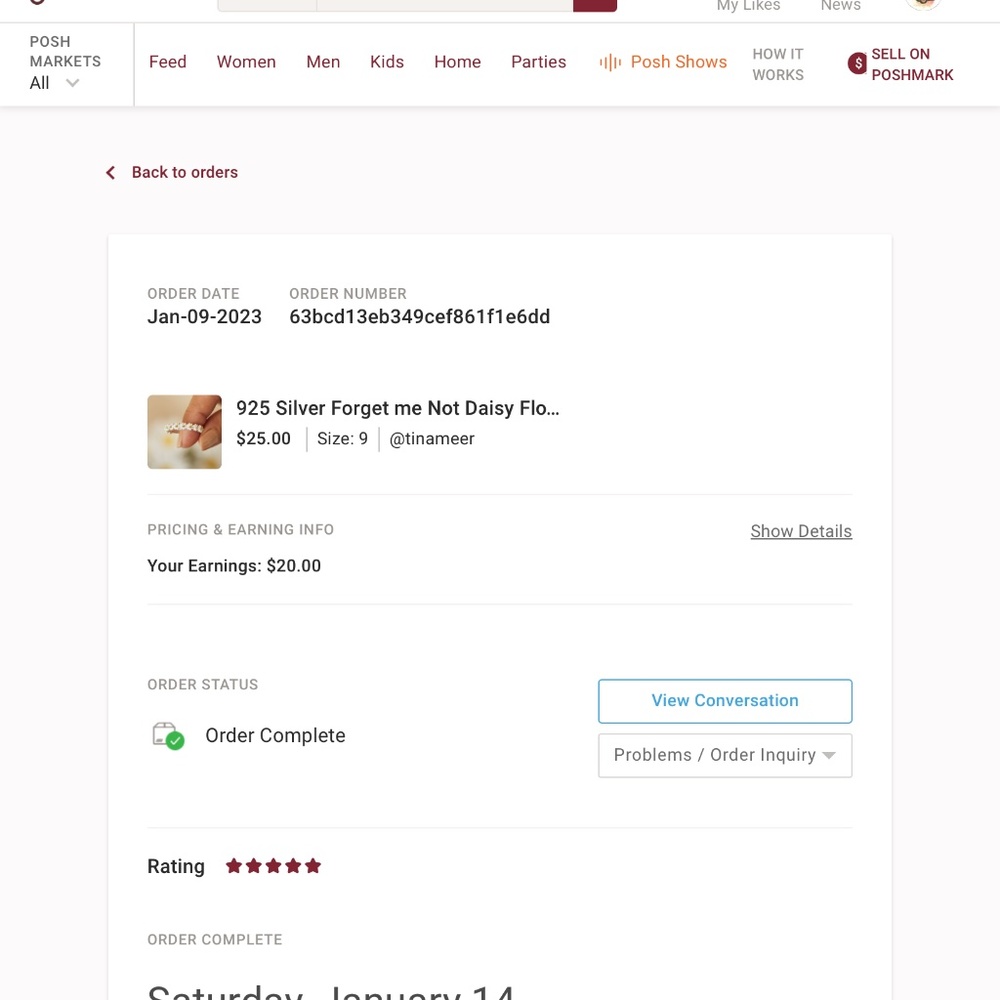
Task: Expand the Posh Markets All dropdown
Action: [54, 83]
